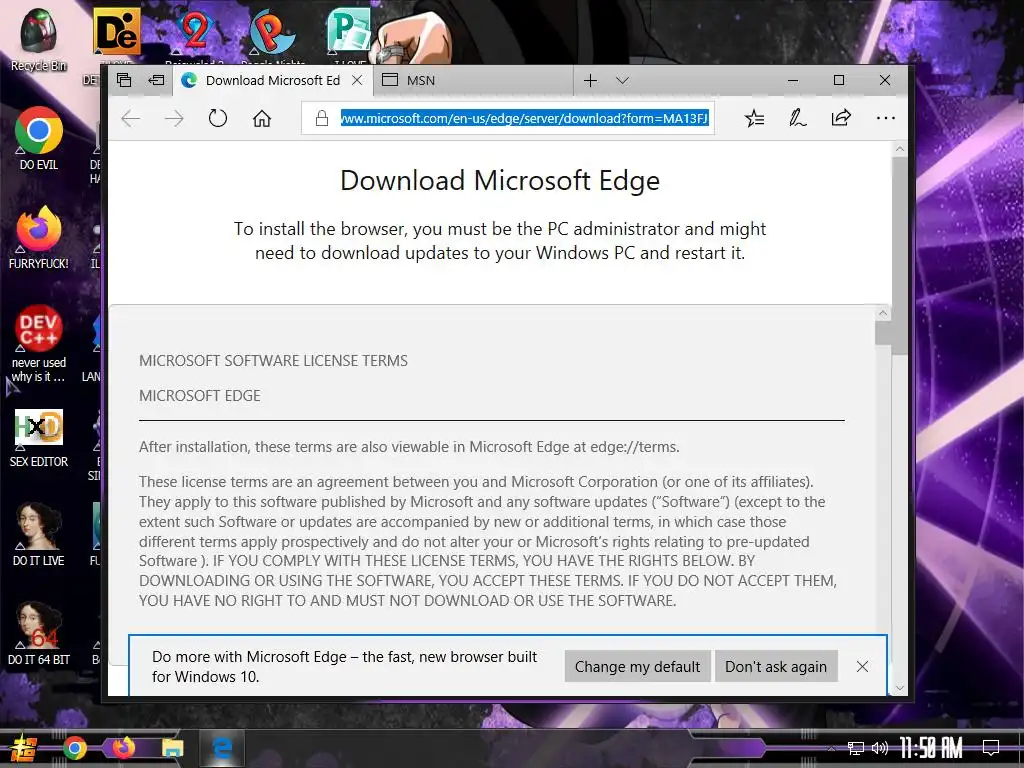Click the network tray icon

click(856, 748)
